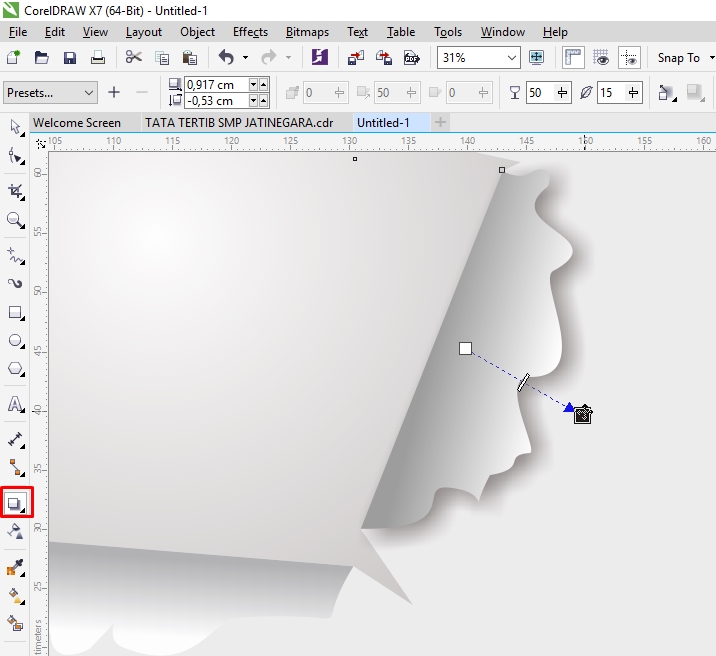The image size is (716, 656).
Task: Click the drop shadow opacity field
Action: [x=539, y=93]
